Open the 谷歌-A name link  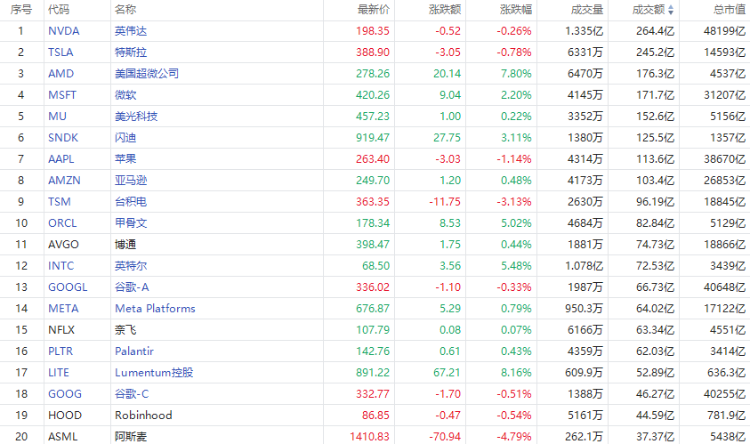click(x=132, y=287)
